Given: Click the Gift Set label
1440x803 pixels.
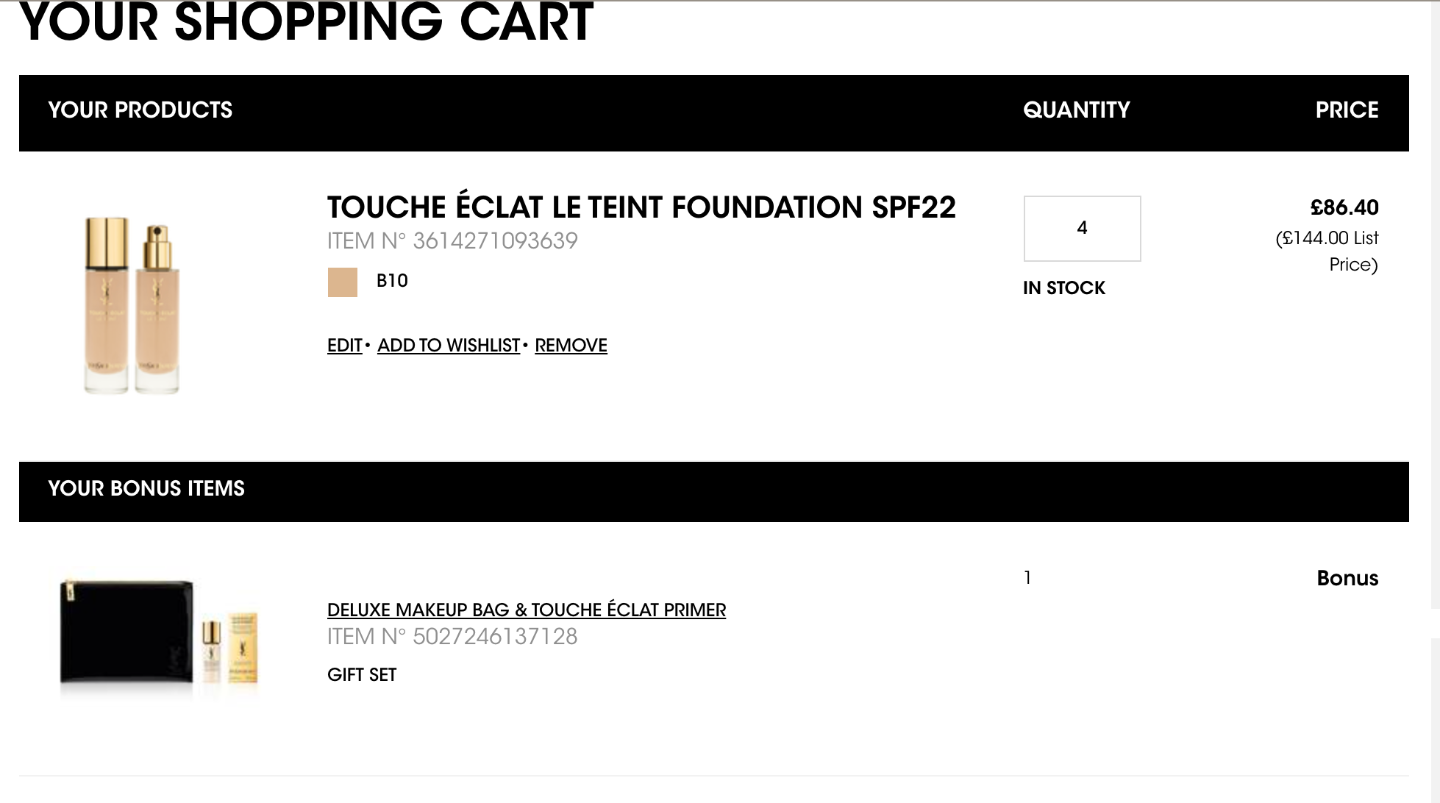Looking at the screenshot, I should pyautogui.click(x=362, y=675).
